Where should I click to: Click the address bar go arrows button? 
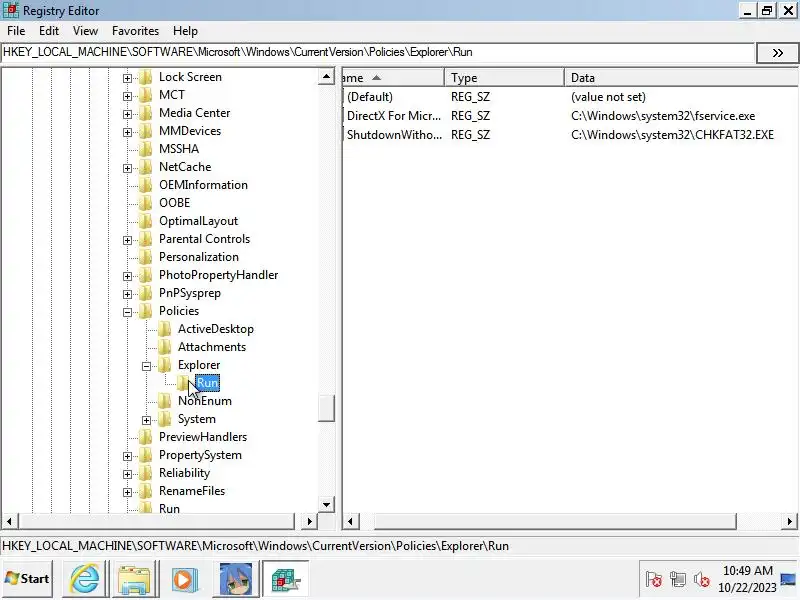tap(777, 53)
